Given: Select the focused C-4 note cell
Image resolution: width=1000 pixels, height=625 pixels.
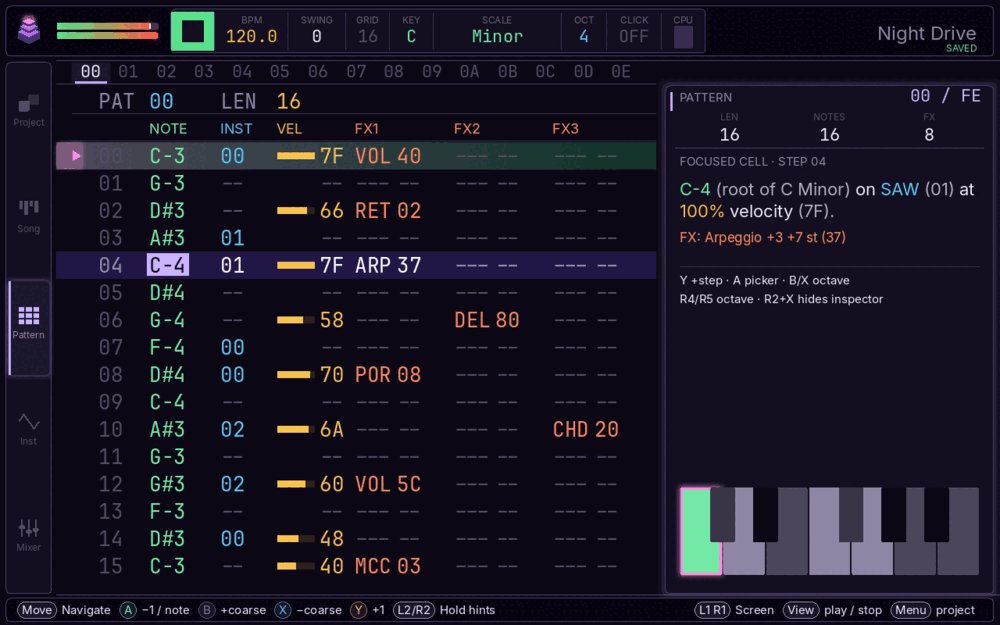Looking at the screenshot, I should click(x=168, y=265).
